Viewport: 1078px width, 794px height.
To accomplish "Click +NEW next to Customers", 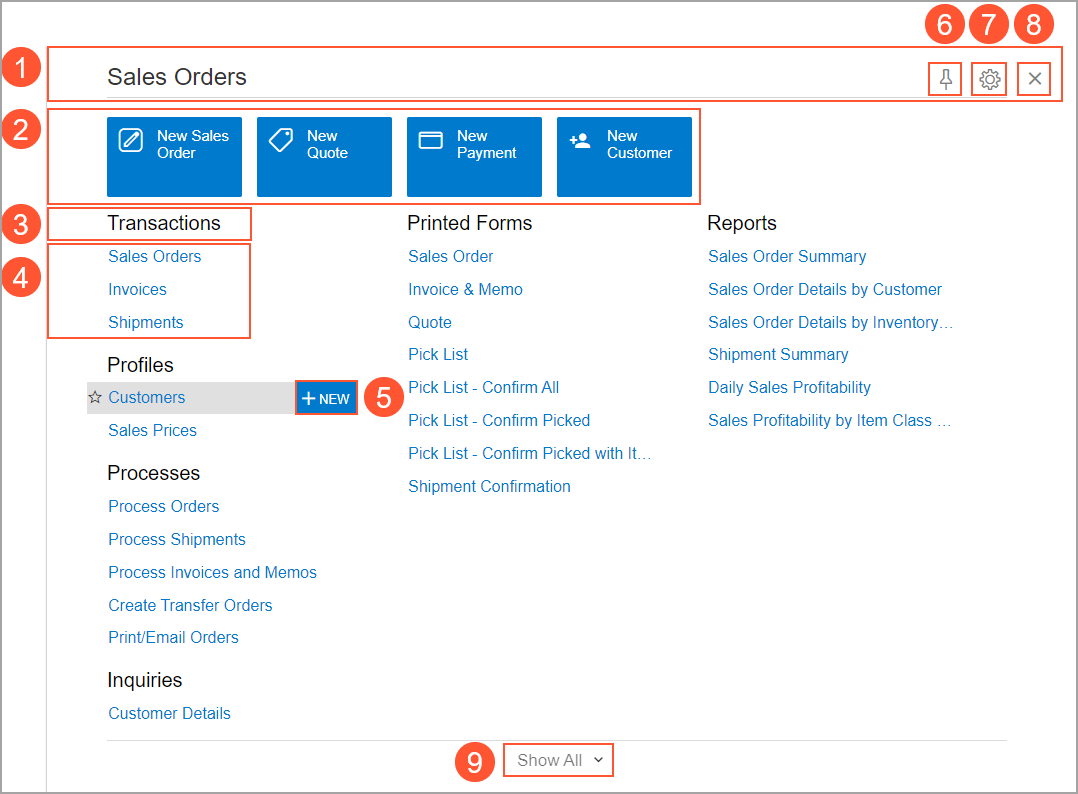I will click(x=326, y=397).
